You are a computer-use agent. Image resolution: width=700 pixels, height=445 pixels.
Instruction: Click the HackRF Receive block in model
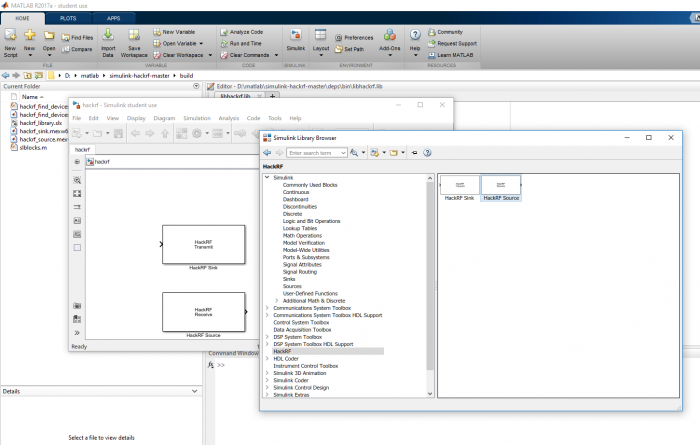point(204,312)
